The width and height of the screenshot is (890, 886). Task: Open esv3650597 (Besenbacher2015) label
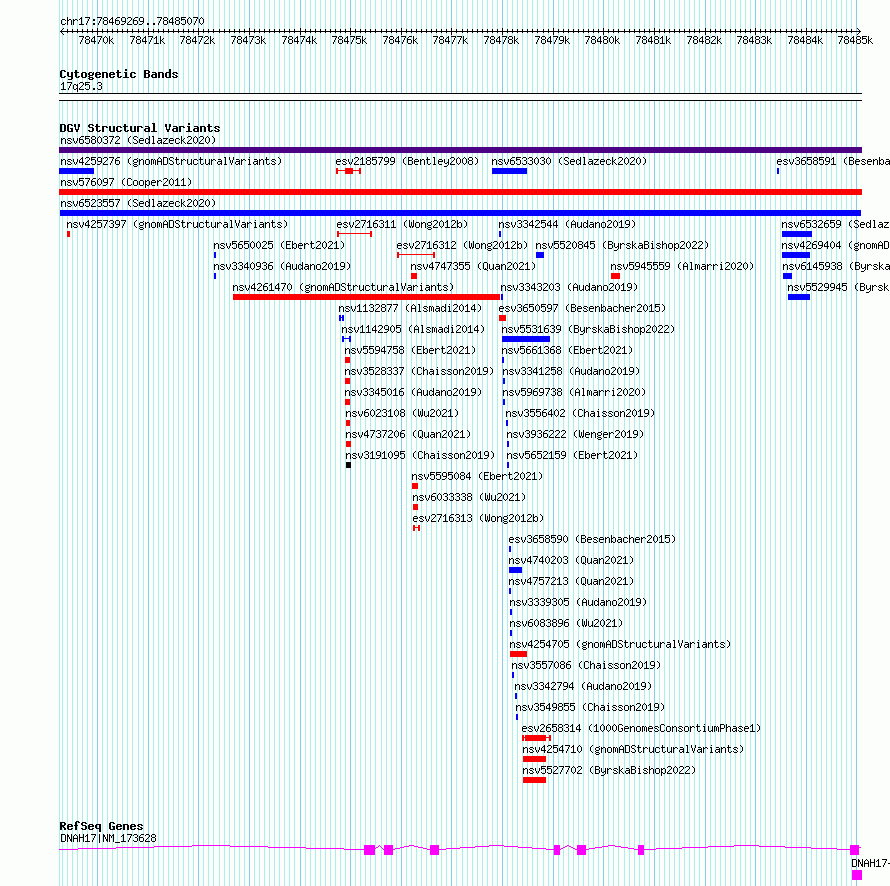(x=582, y=308)
